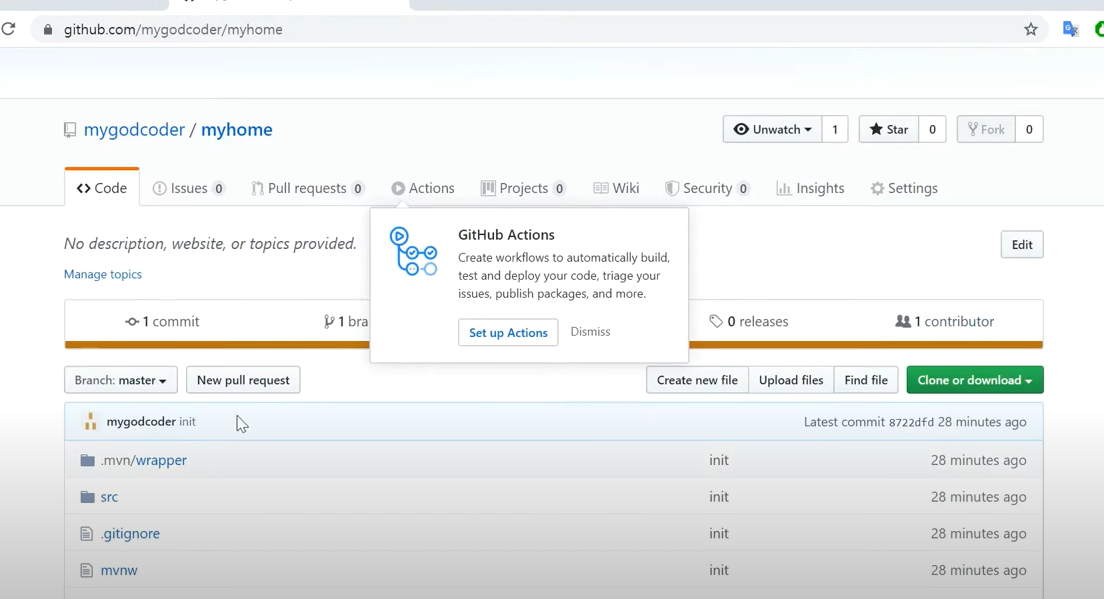Viewport: 1104px width, 599px height.
Task: Click the GitHub Actions popup heading
Action: tap(506, 234)
